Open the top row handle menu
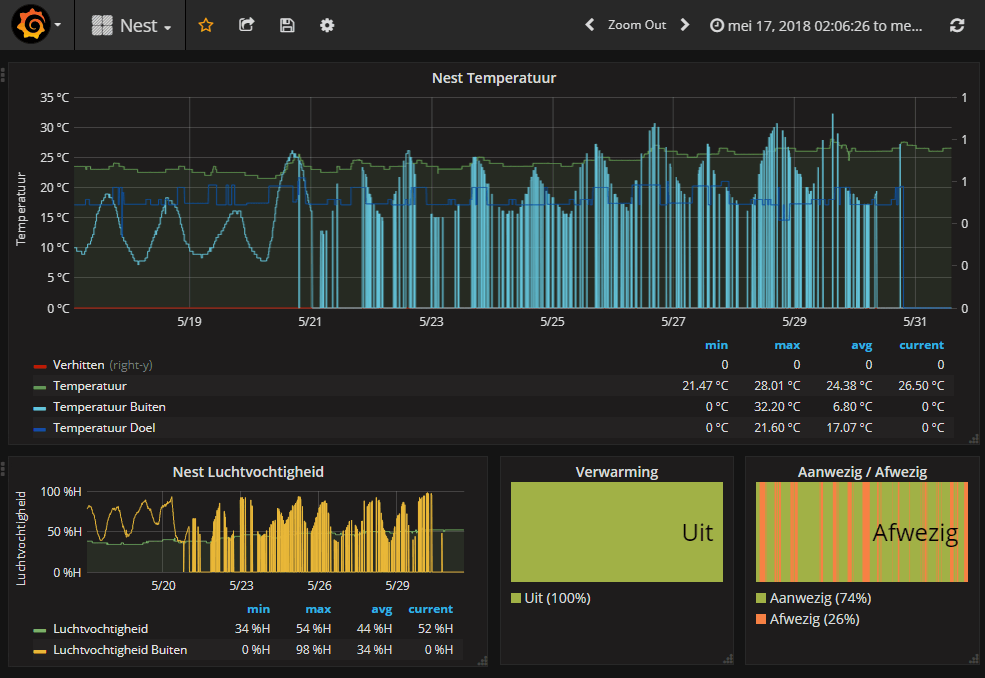985x678 pixels. click(x=3, y=75)
